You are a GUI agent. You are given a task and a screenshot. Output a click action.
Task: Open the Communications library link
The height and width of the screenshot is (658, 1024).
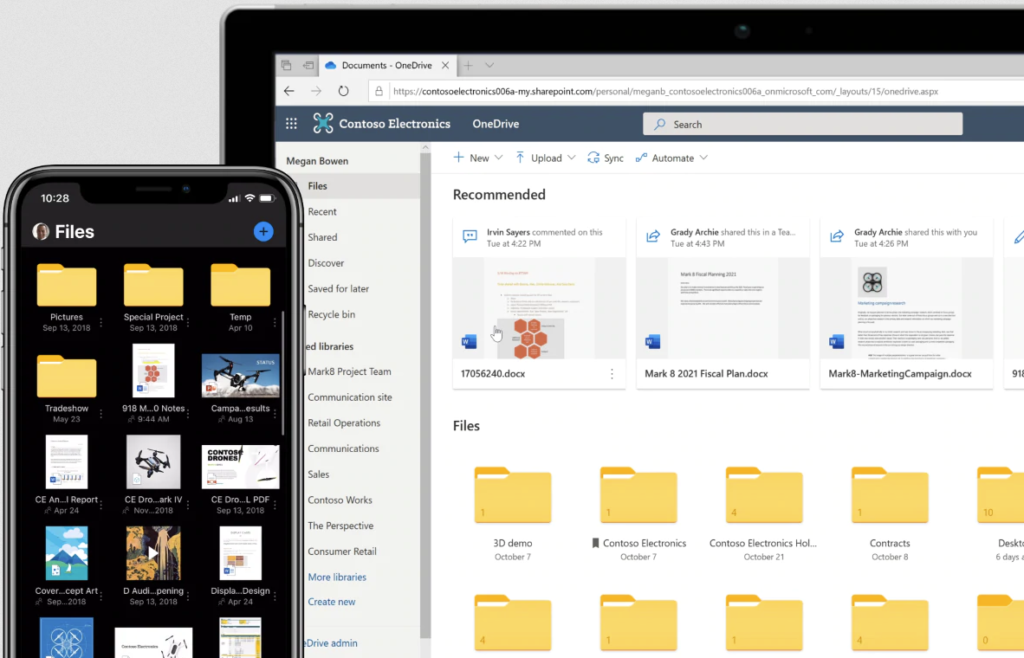(x=344, y=448)
